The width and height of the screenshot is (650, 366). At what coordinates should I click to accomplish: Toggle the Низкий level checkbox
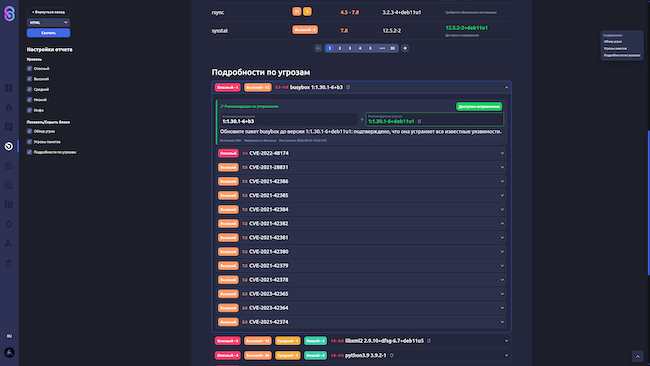[x=29, y=99]
